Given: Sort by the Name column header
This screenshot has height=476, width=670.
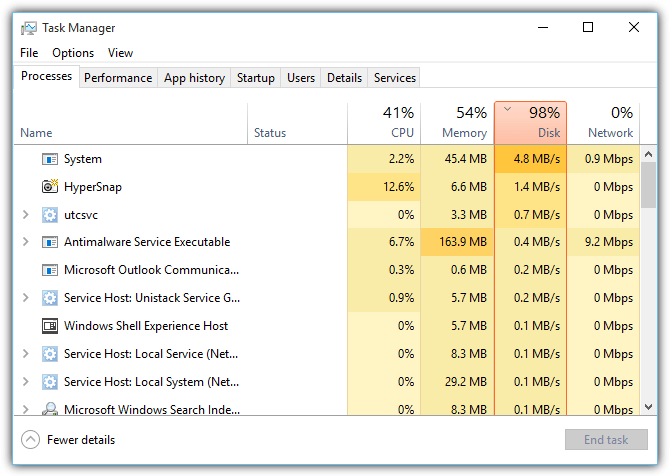Looking at the screenshot, I should pos(131,123).
